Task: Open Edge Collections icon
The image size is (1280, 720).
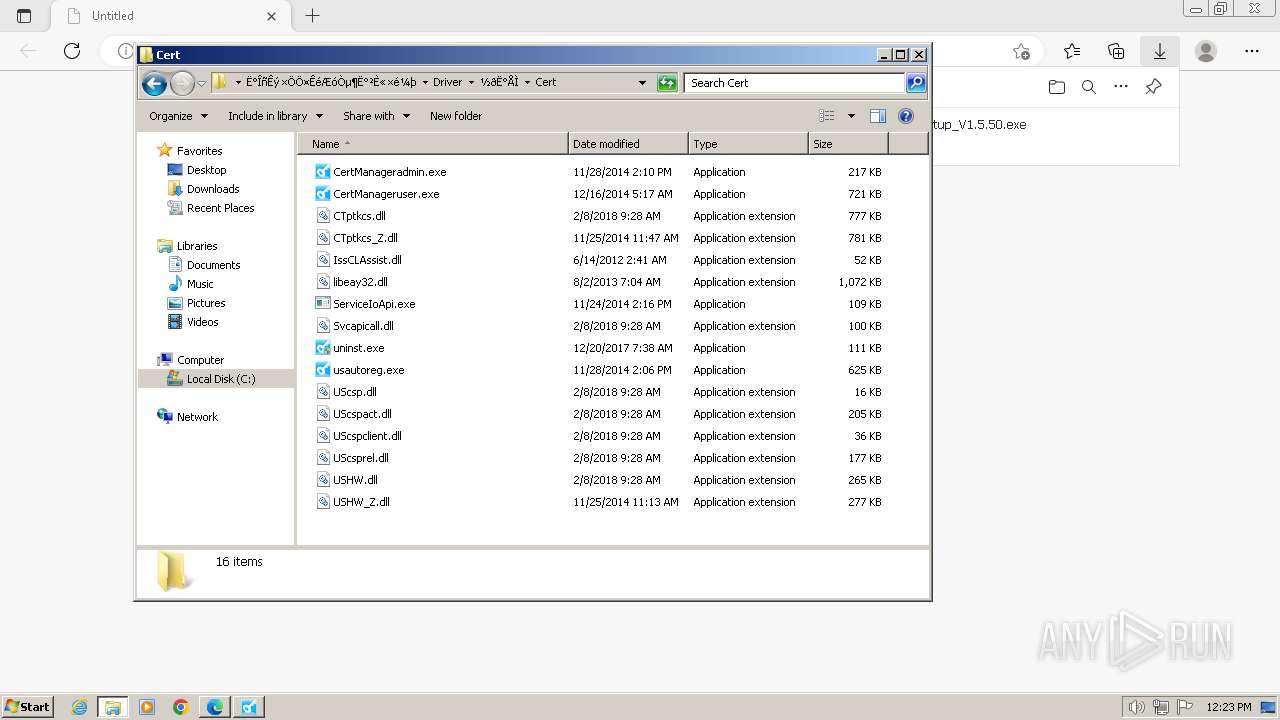Action: coord(1116,51)
